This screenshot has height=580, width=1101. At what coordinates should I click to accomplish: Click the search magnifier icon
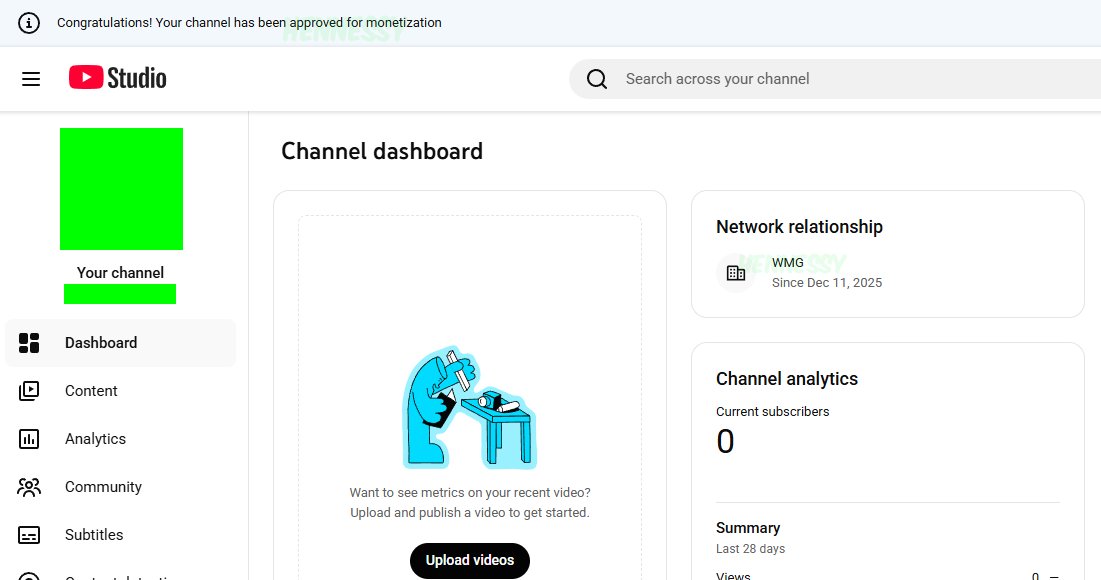click(x=597, y=79)
